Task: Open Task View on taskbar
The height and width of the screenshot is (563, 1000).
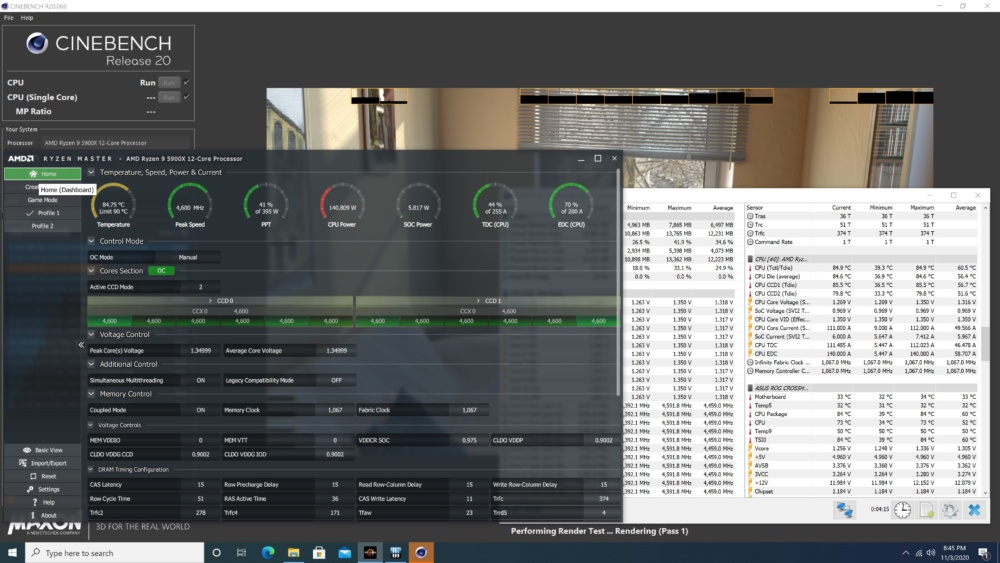Action: pyautogui.click(x=241, y=553)
